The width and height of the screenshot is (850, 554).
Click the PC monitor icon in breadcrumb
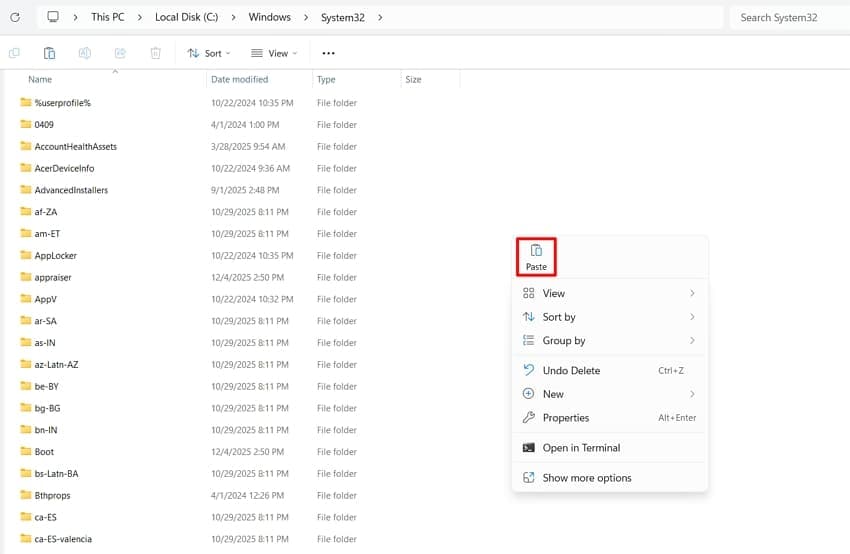point(53,17)
